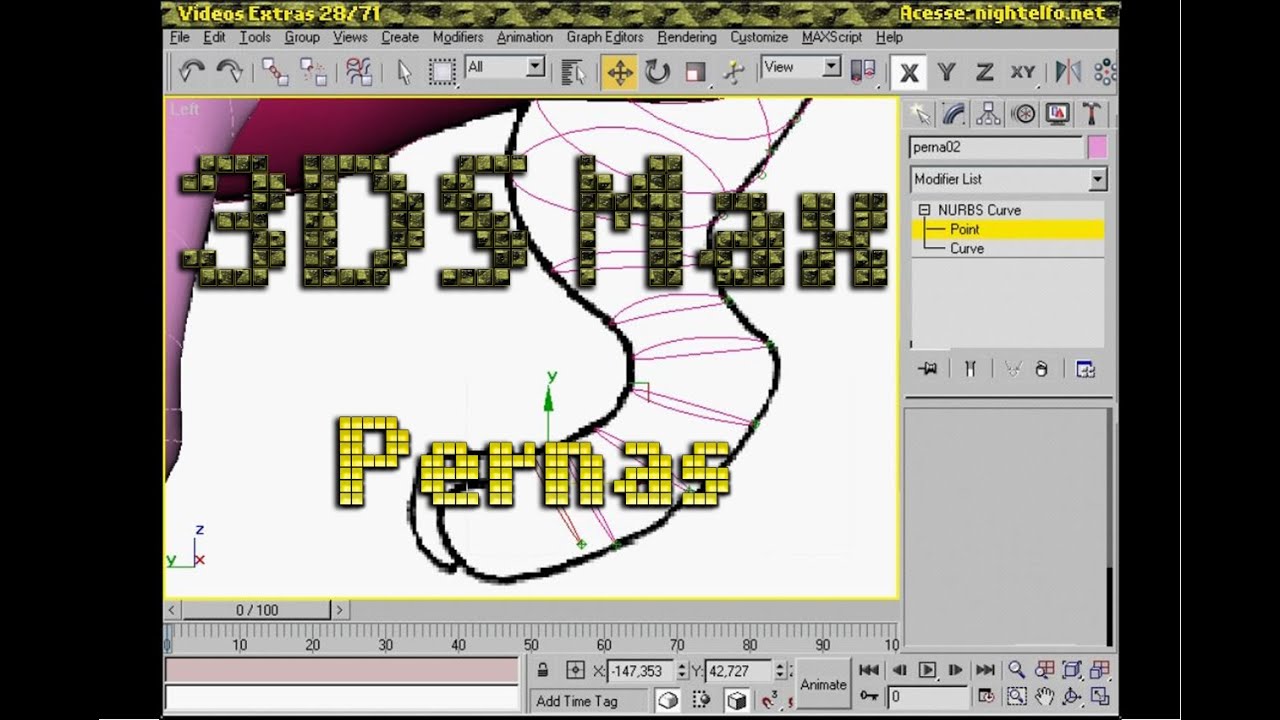Viewport: 1280px width, 720px height.
Task: Open the Select by Name list icon
Action: point(572,71)
